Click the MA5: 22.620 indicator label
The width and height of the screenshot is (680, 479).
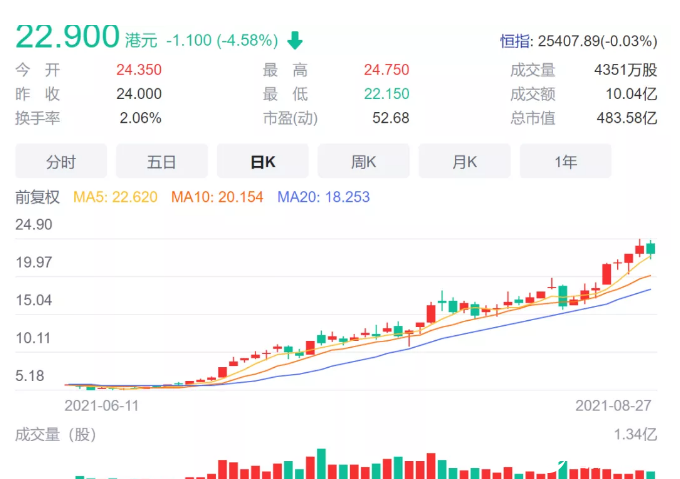115,197
